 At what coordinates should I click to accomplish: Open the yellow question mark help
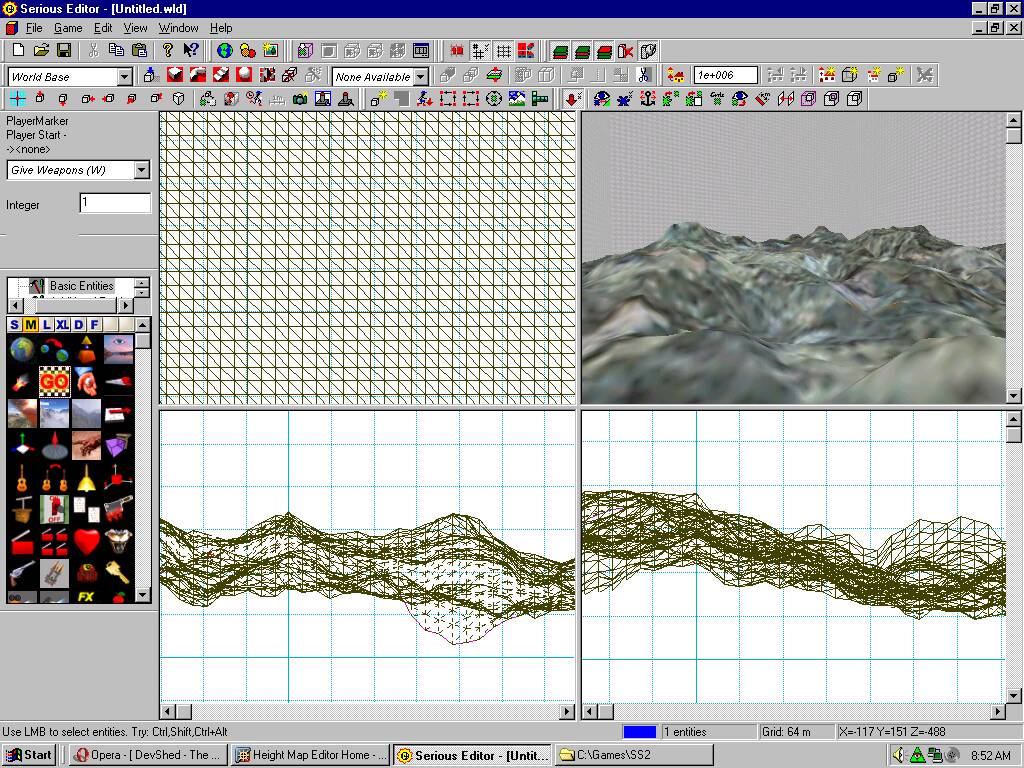pyautogui.click(x=168, y=50)
